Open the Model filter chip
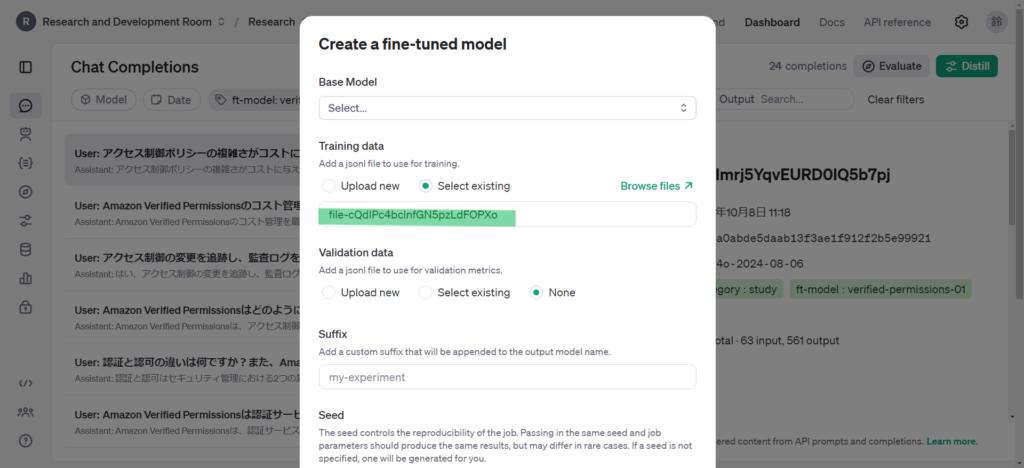 click(x=104, y=100)
